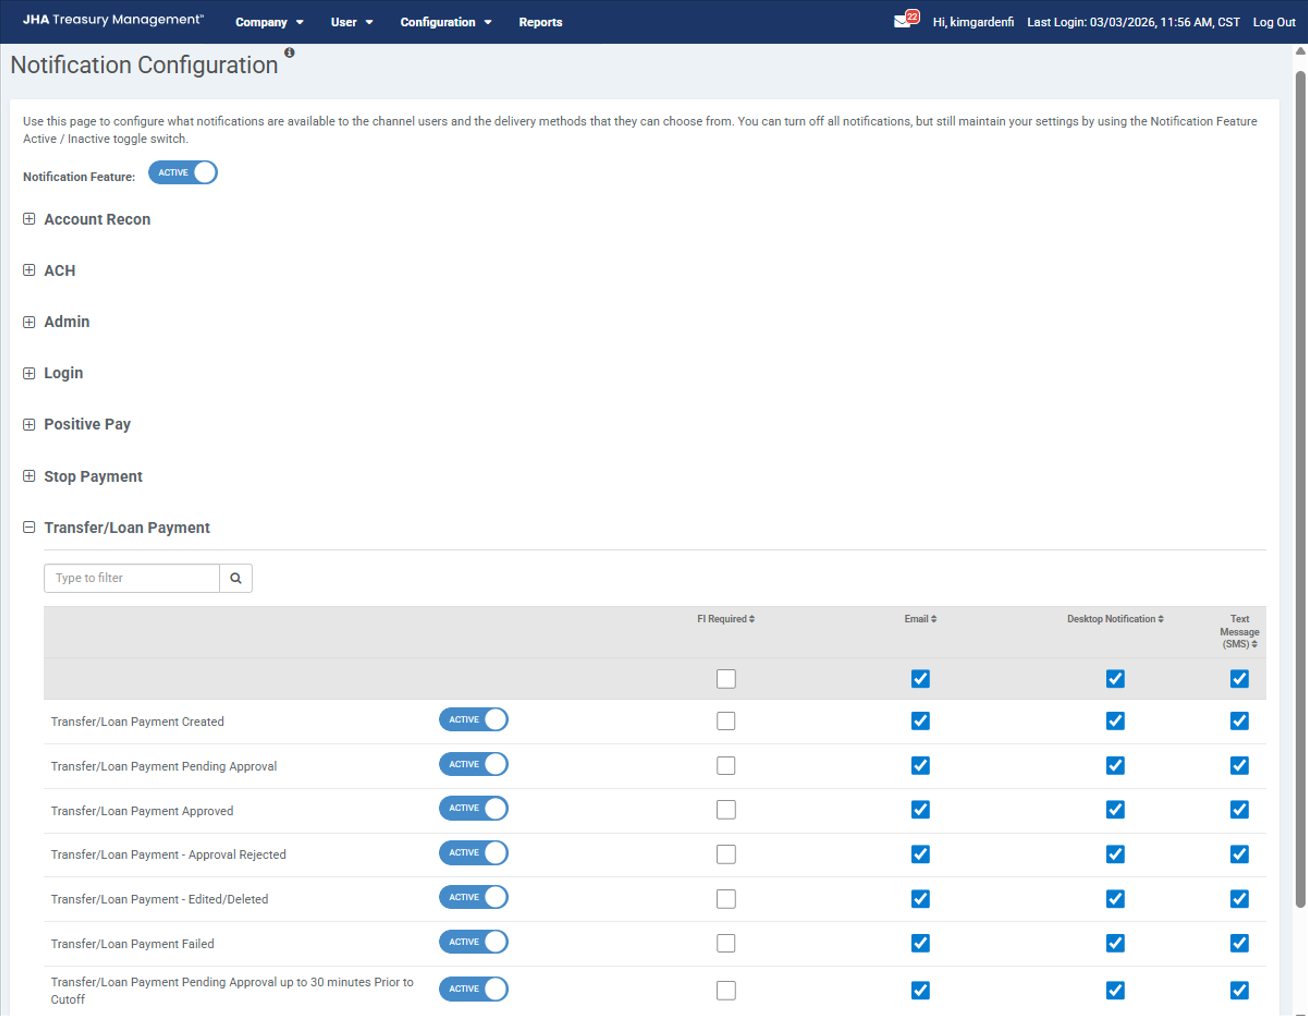Expand the Positive Pay section

(29, 424)
